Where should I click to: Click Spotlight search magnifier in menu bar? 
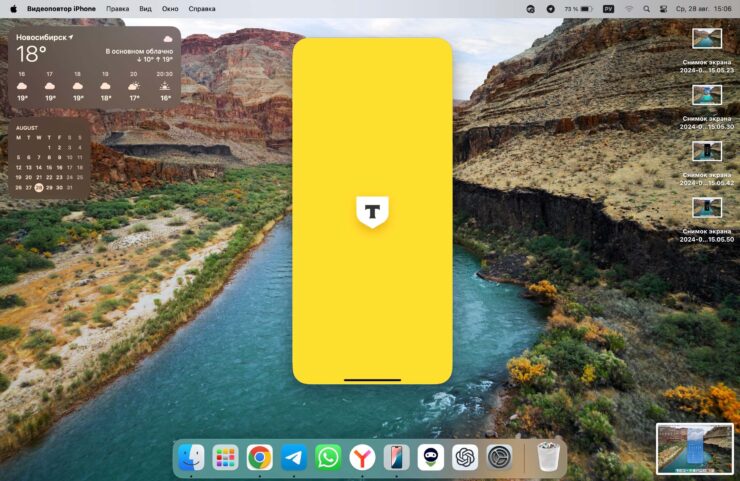point(646,8)
